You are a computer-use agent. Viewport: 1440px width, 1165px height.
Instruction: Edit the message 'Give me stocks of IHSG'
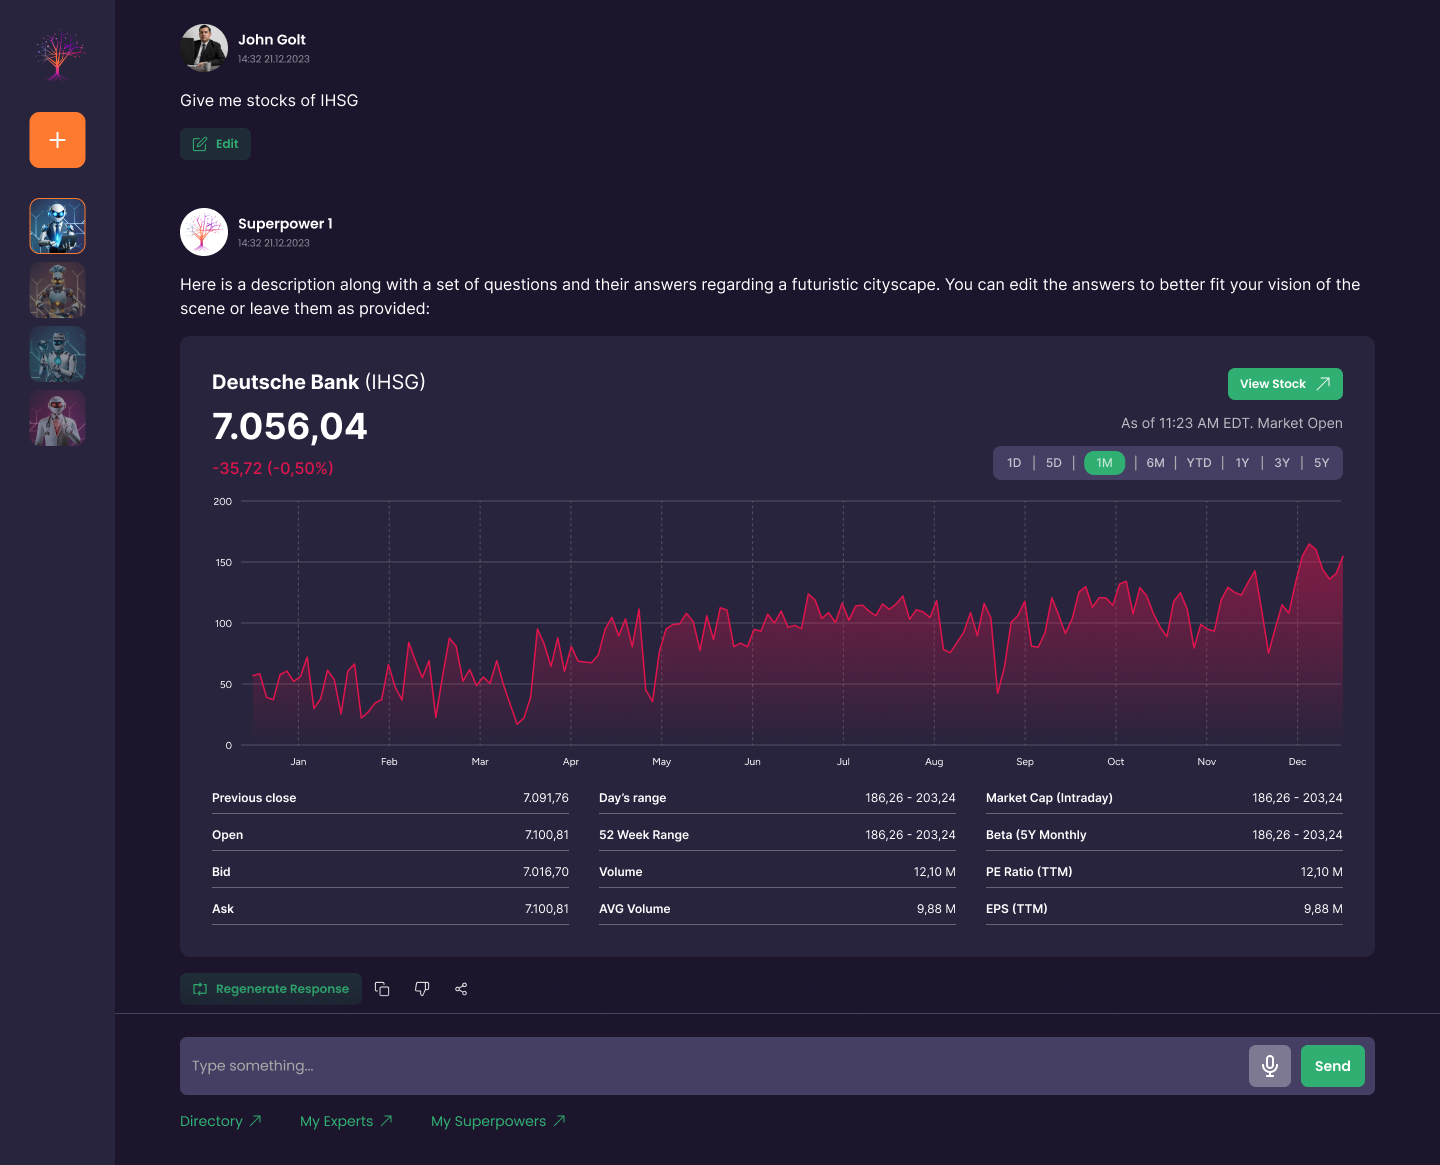[x=215, y=144]
